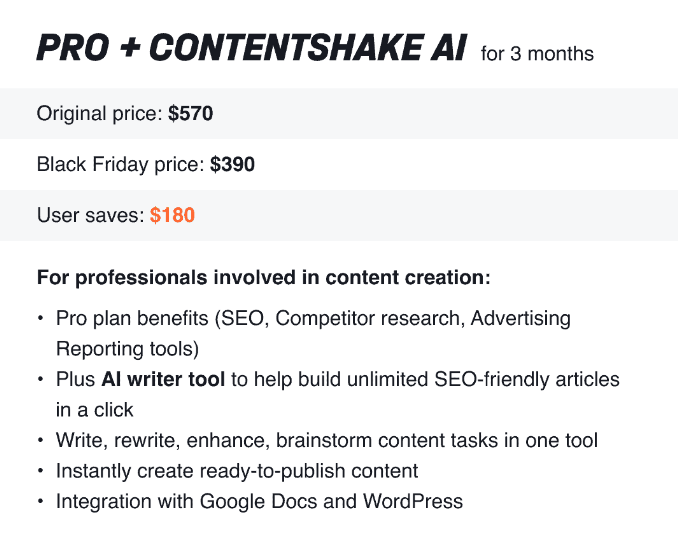Click the bold "AI writer tool" text
The width and height of the screenshot is (678, 549).
[163, 380]
